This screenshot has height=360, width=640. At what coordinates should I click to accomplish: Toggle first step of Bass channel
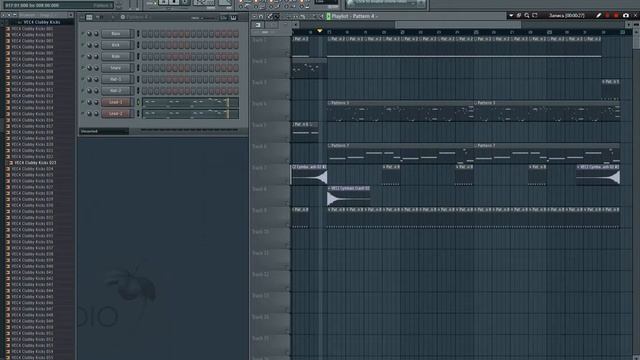144,33
